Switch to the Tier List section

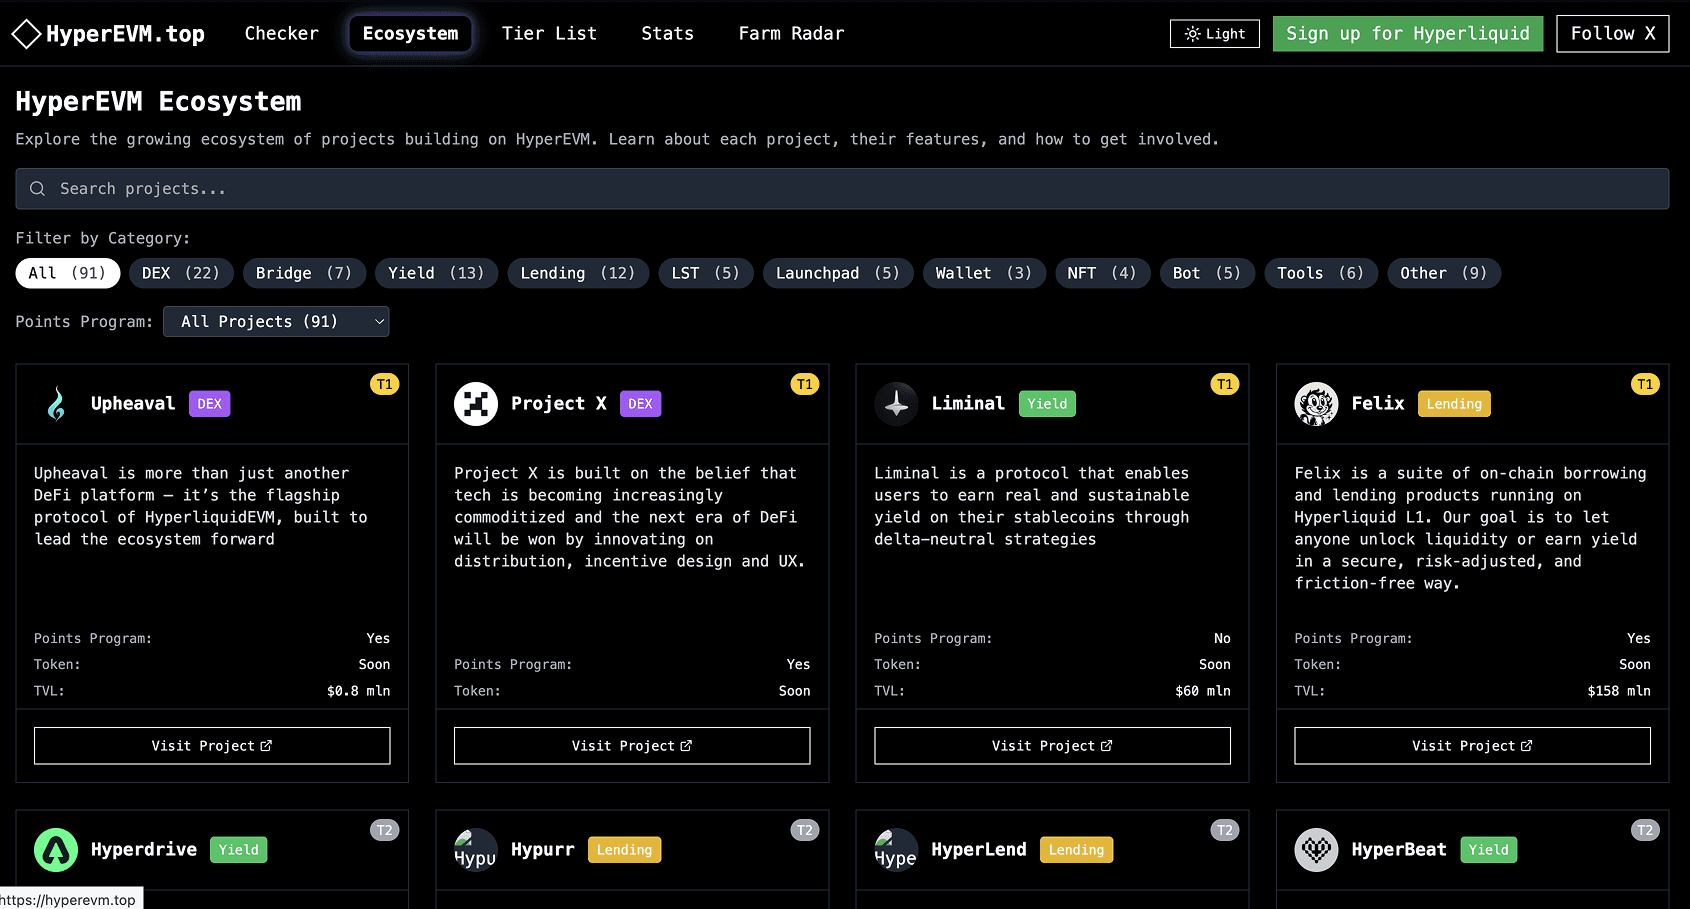pos(549,33)
